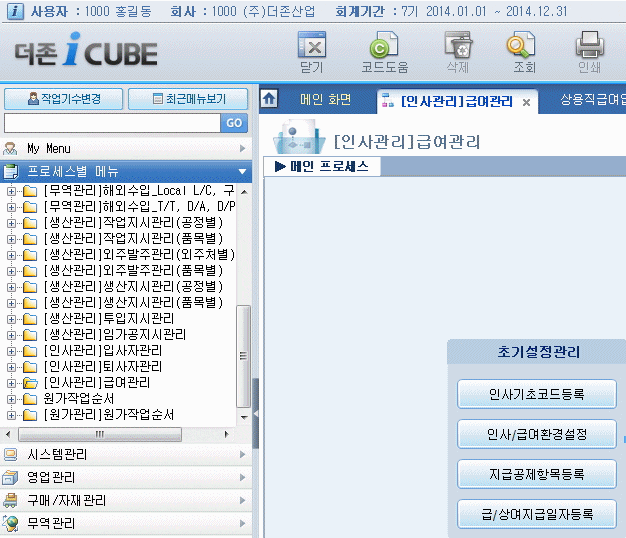The image size is (626, 538).
Task: Click folder icon of [생산관리]투입지시관리
Action: (x=30, y=319)
